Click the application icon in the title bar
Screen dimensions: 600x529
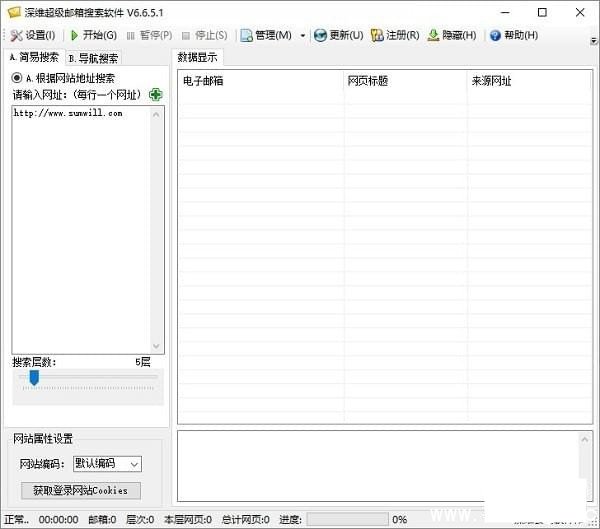point(14,13)
